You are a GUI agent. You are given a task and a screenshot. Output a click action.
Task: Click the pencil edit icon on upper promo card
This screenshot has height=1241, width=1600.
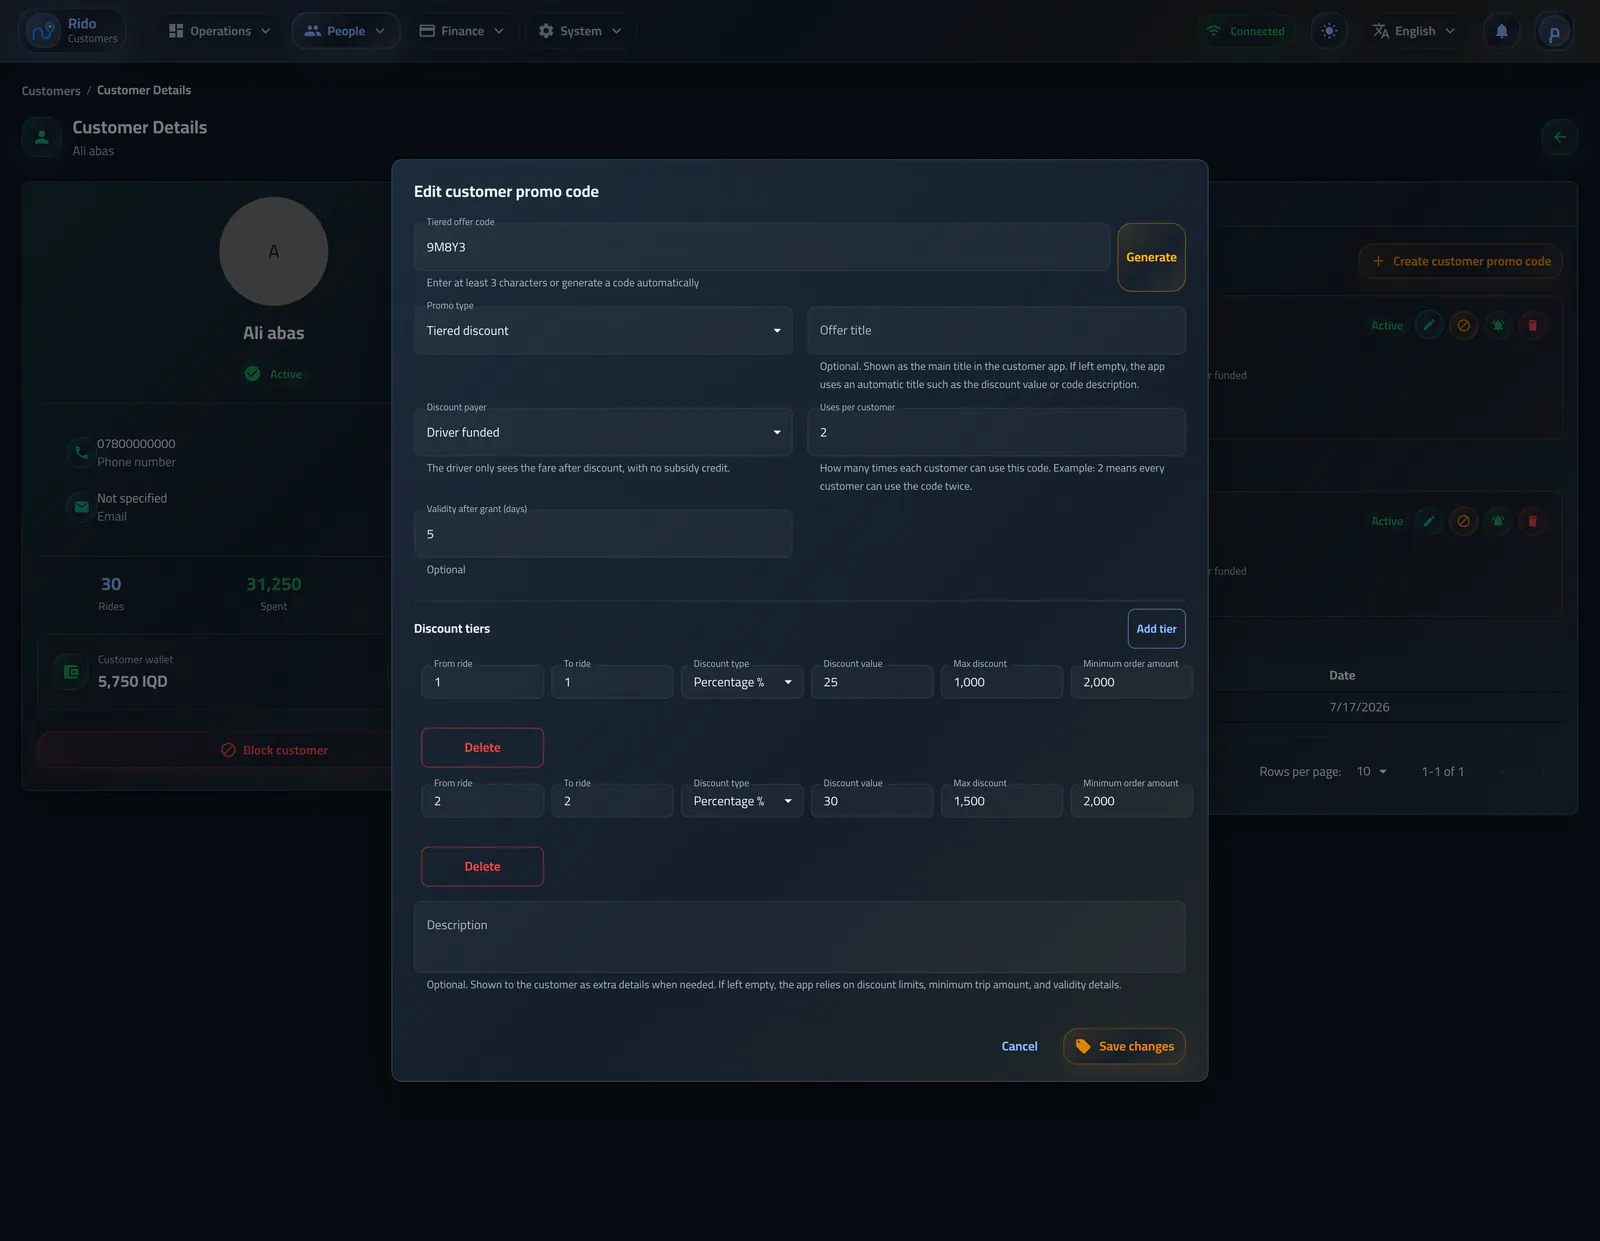click(1429, 325)
